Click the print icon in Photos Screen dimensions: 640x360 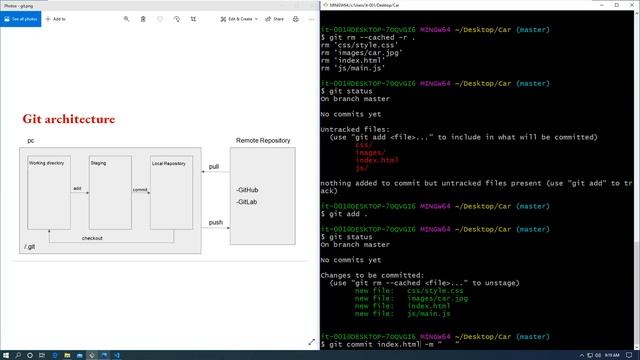(x=296, y=19)
